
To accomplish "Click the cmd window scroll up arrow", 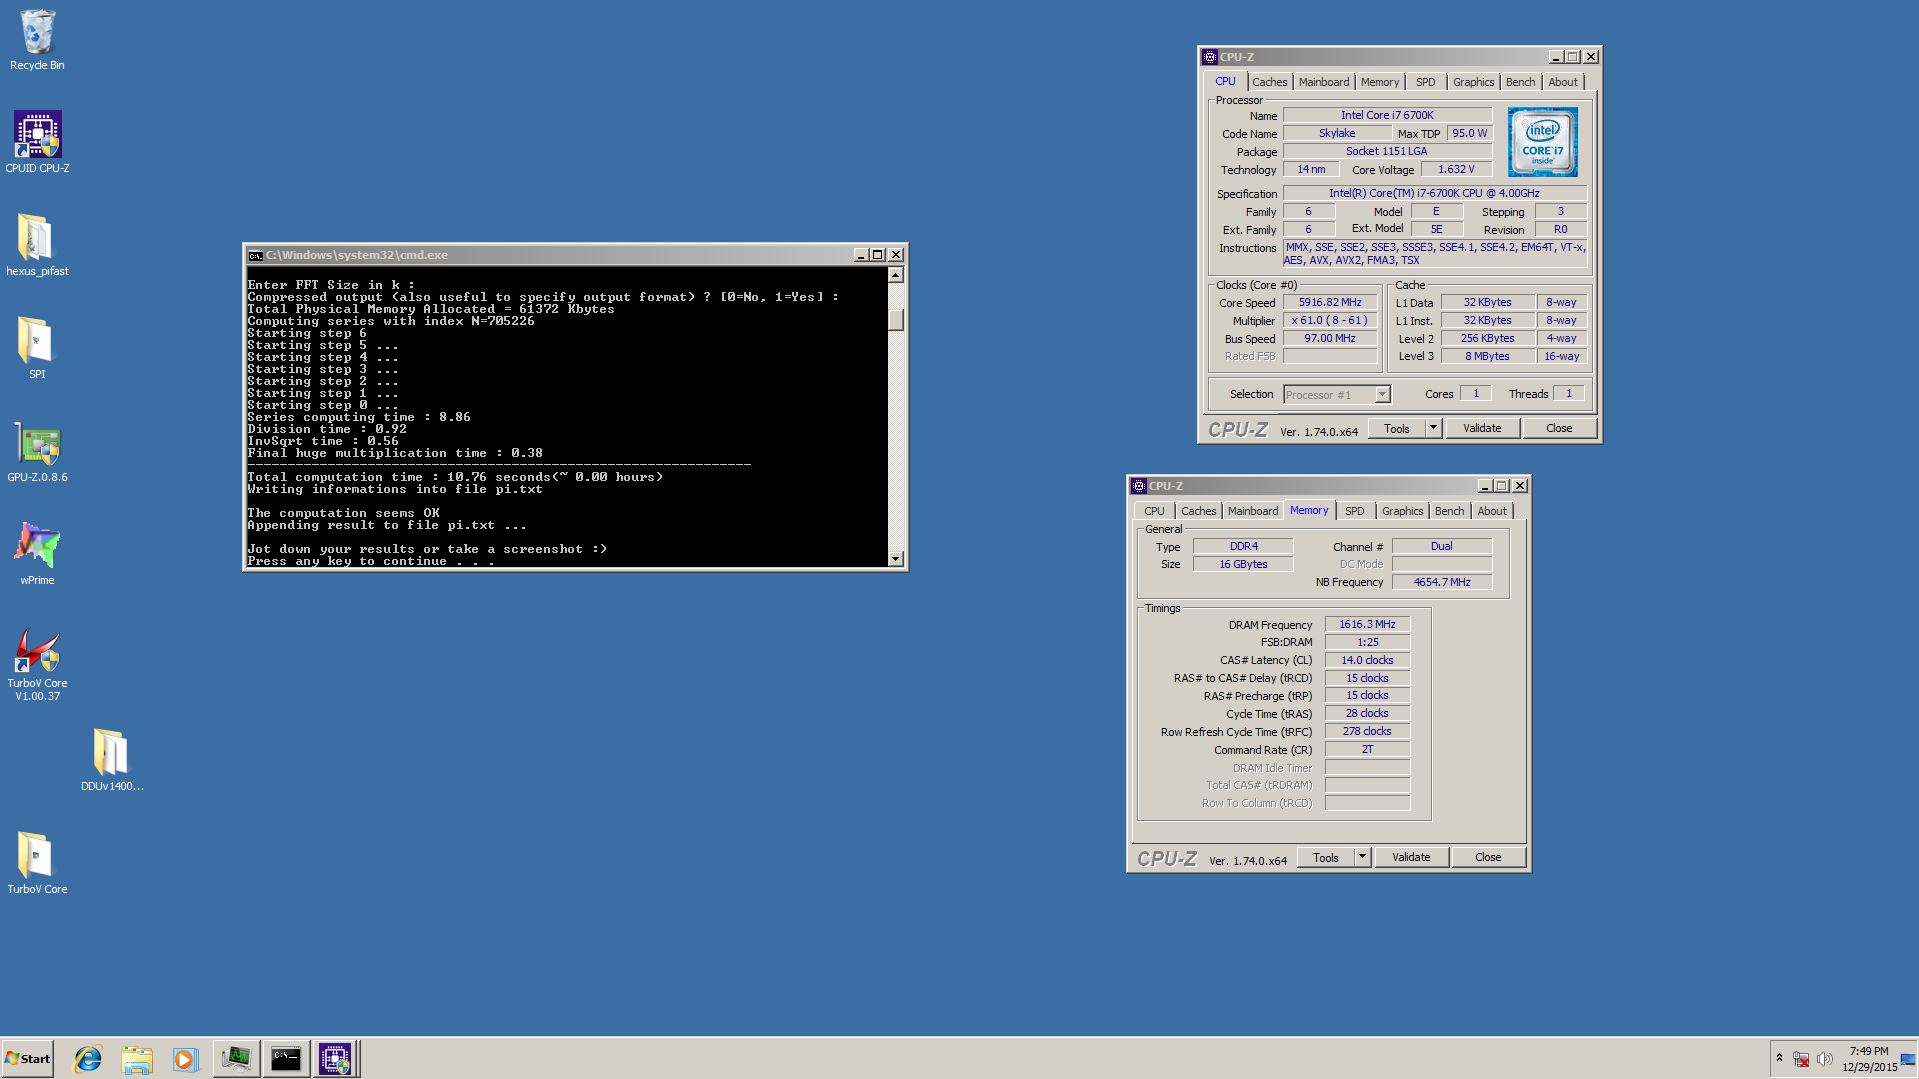I will (x=896, y=275).
